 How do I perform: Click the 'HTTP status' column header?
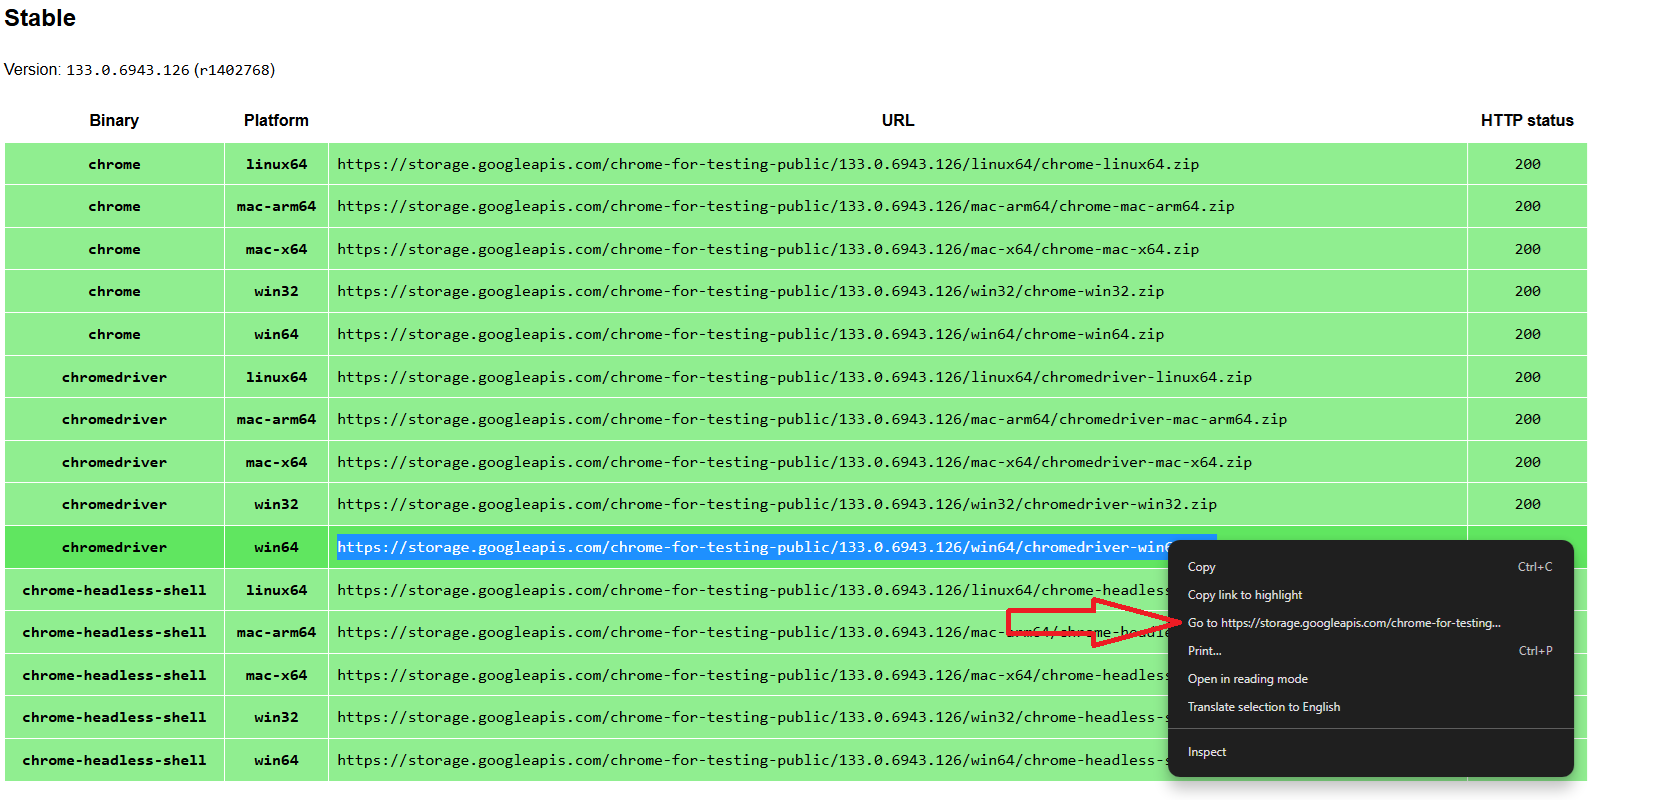(1526, 120)
